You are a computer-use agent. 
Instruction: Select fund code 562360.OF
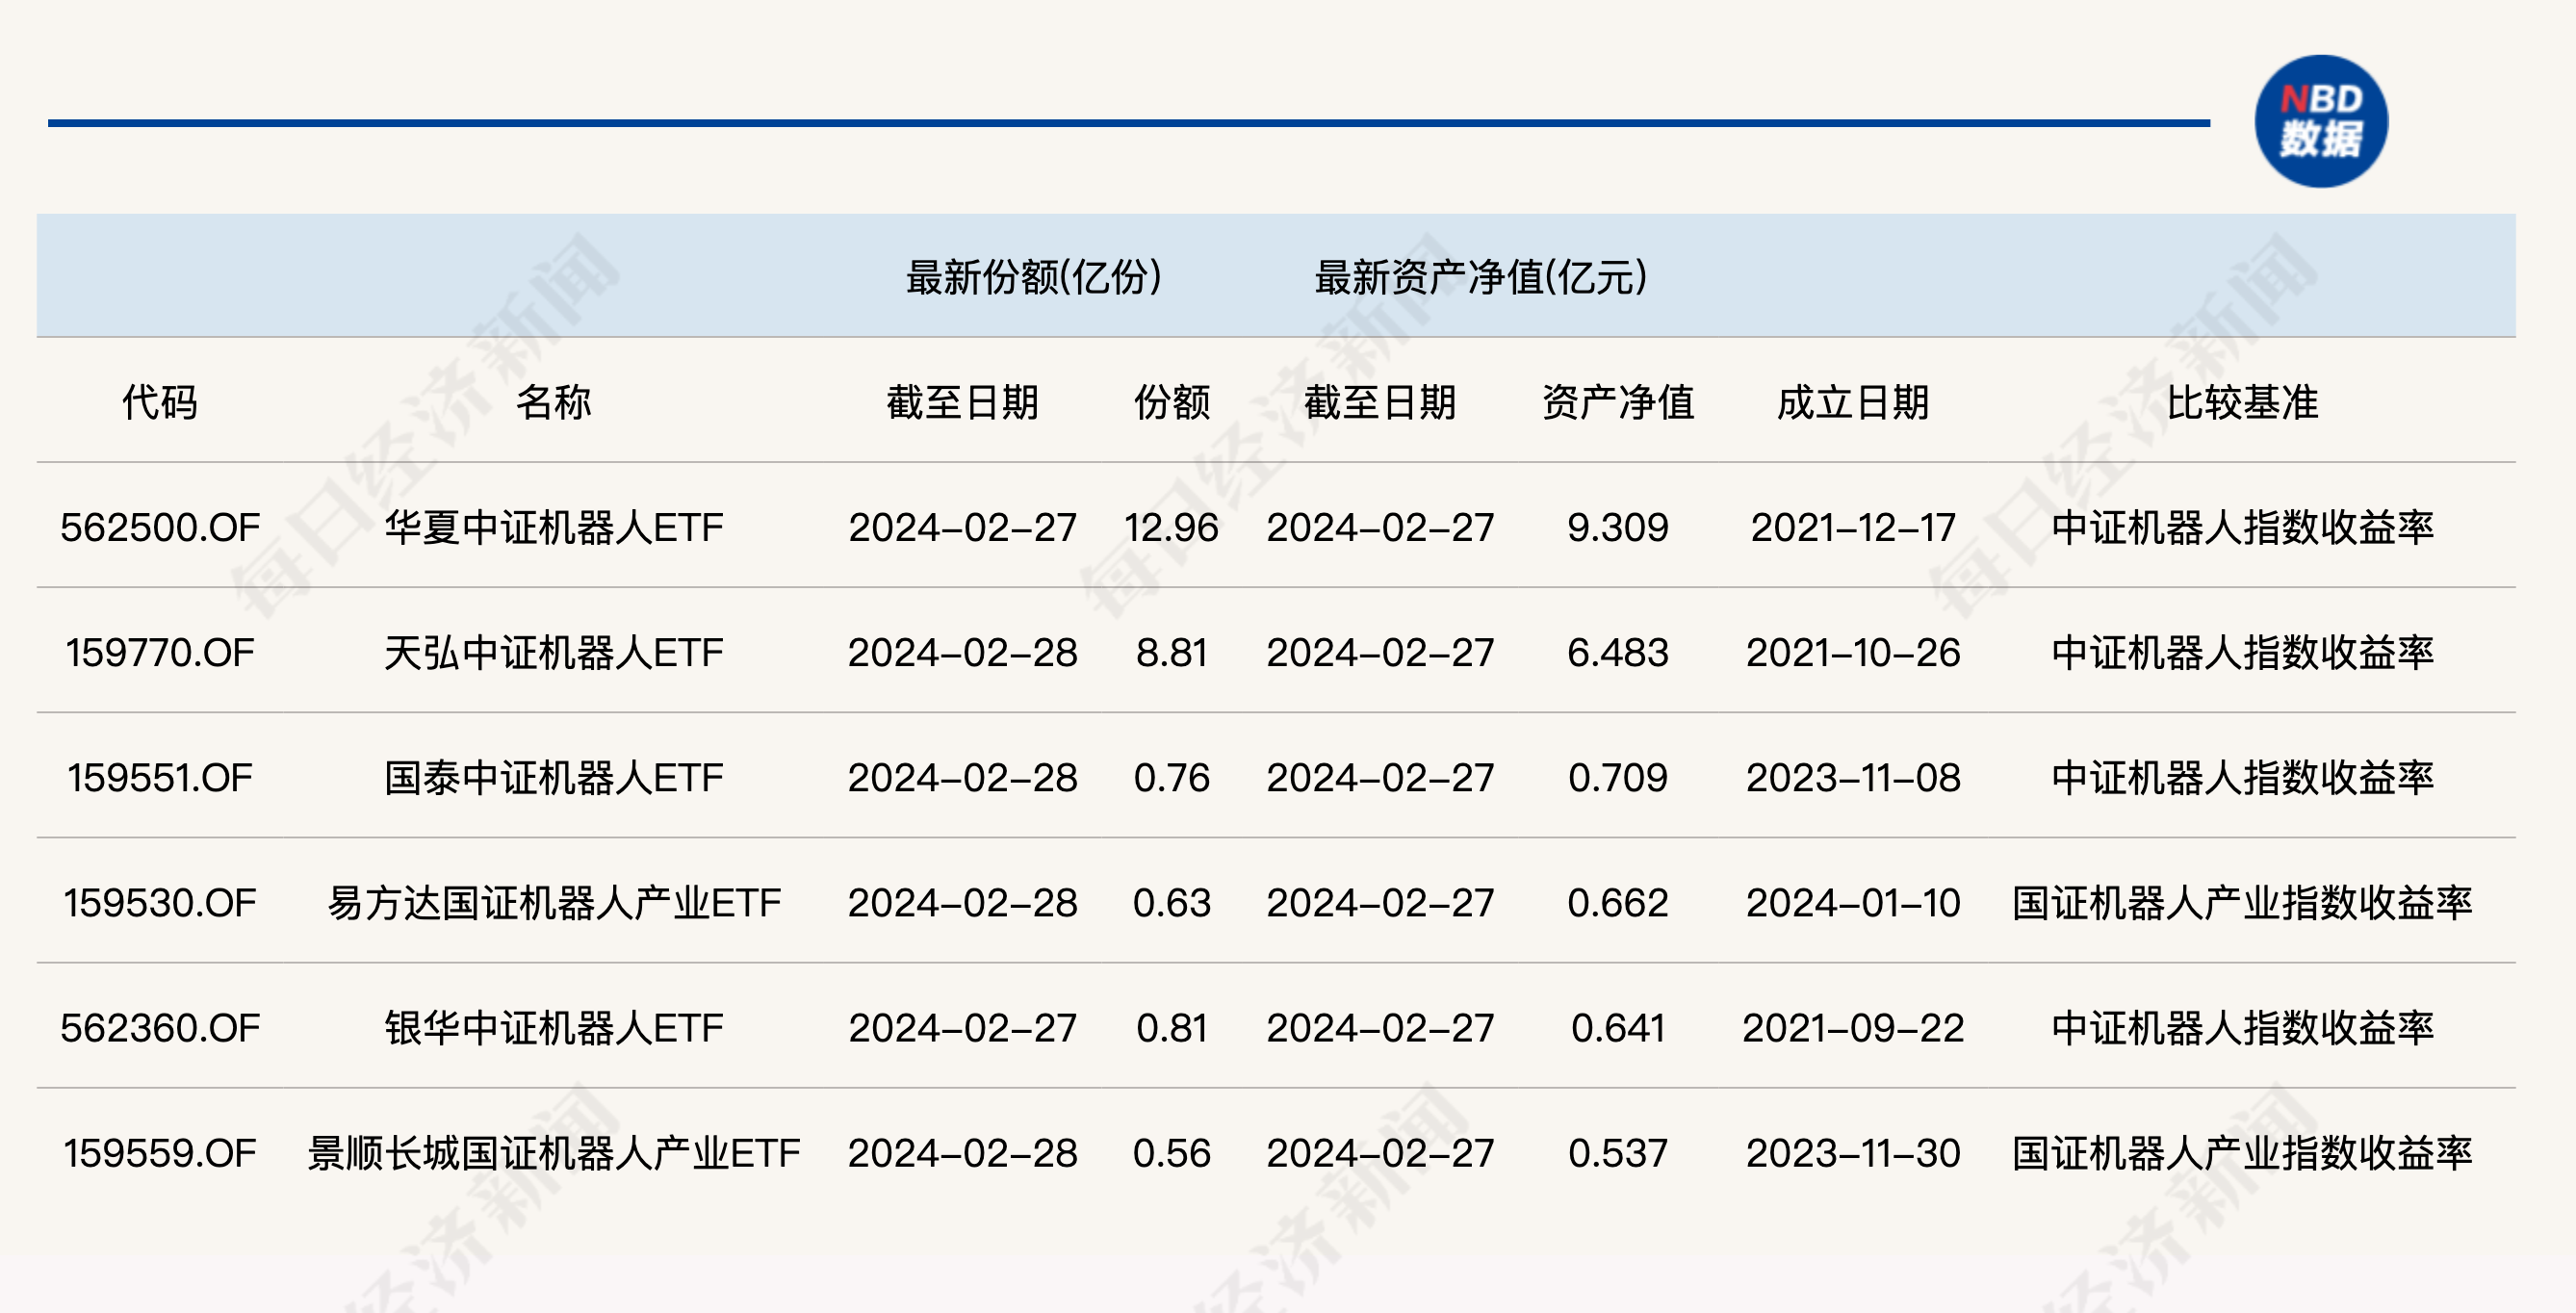(x=160, y=1027)
